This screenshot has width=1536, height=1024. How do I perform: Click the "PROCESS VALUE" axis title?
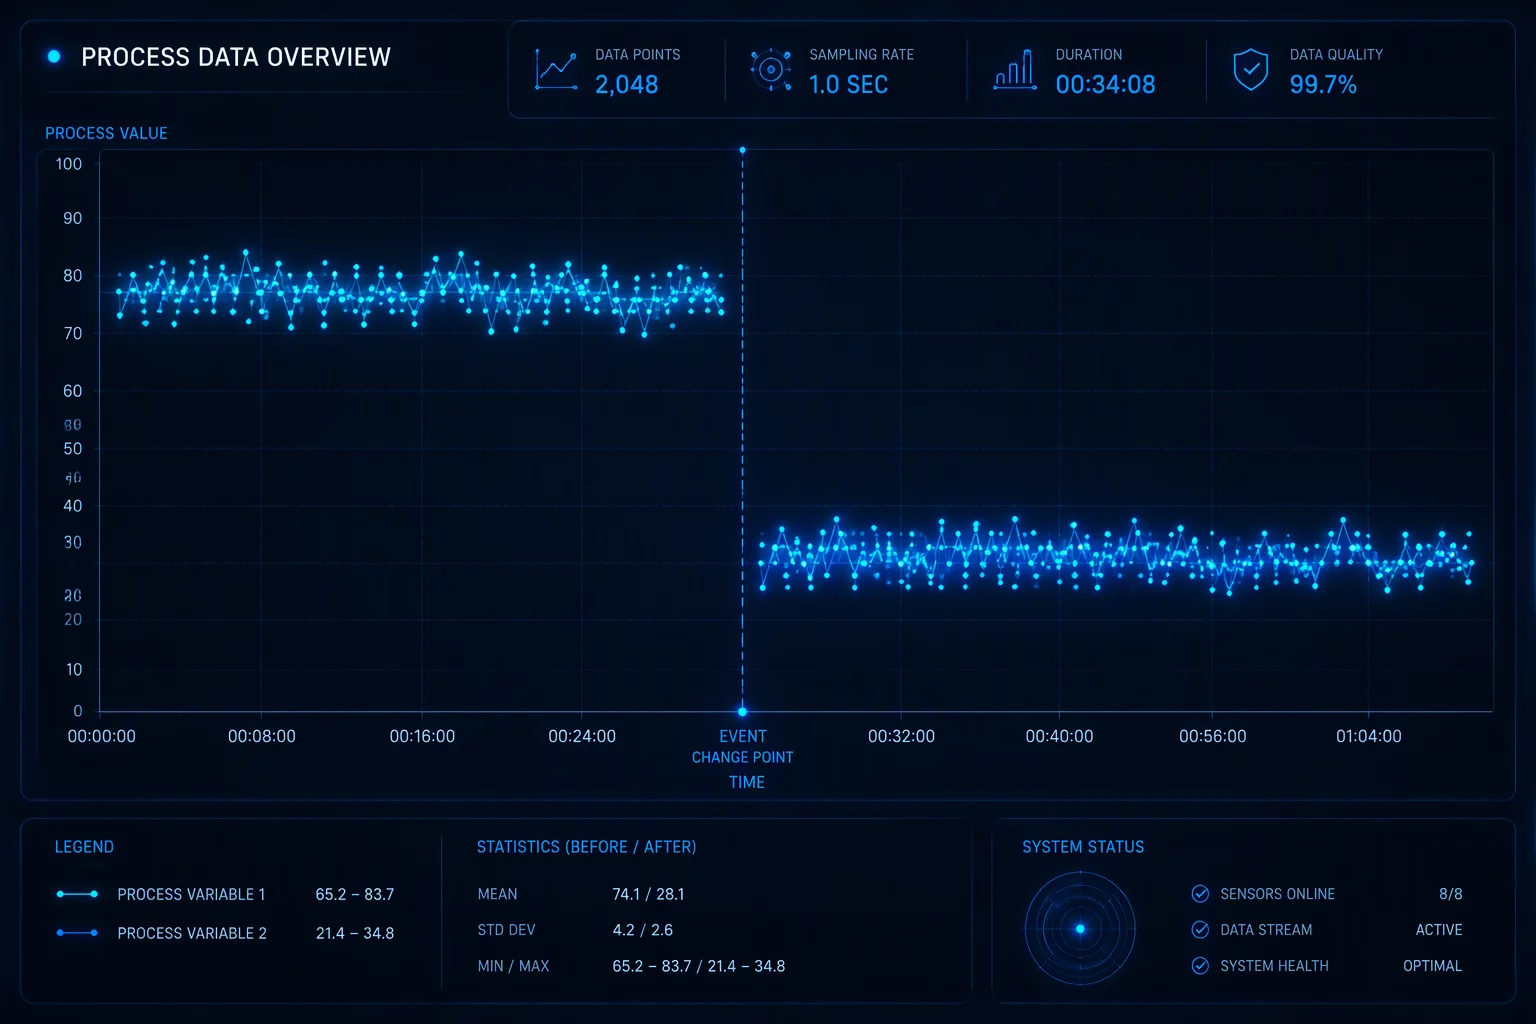(x=106, y=133)
